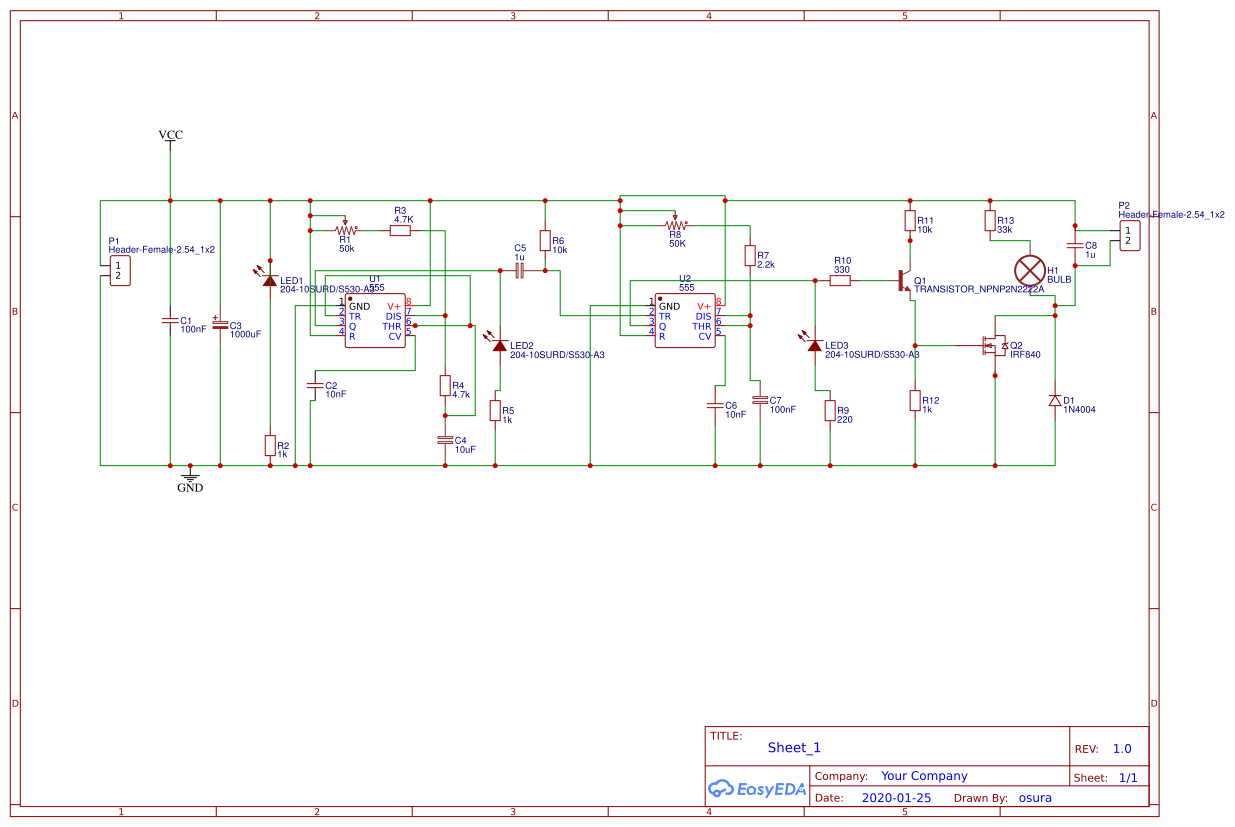Click the P2 header connector symbol
Screen dimensions: 1235x827
[1129, 236]
